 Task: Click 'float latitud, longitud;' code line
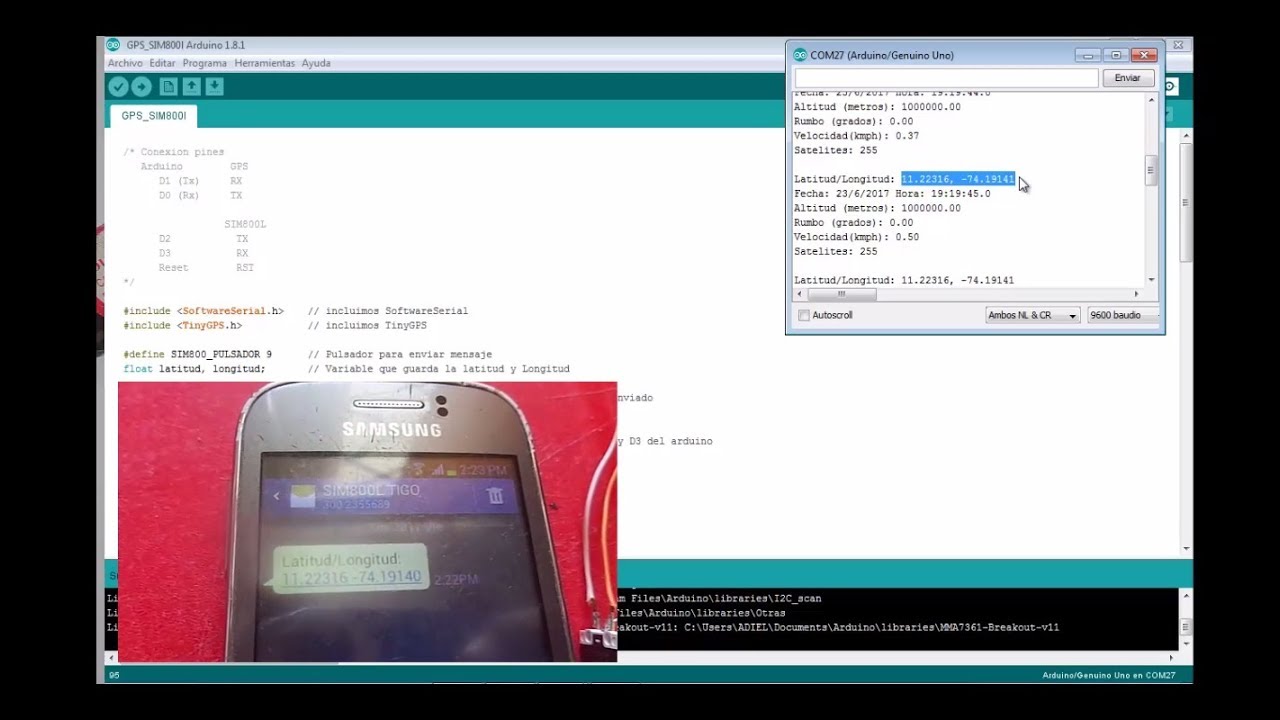[x=194, y=369]
